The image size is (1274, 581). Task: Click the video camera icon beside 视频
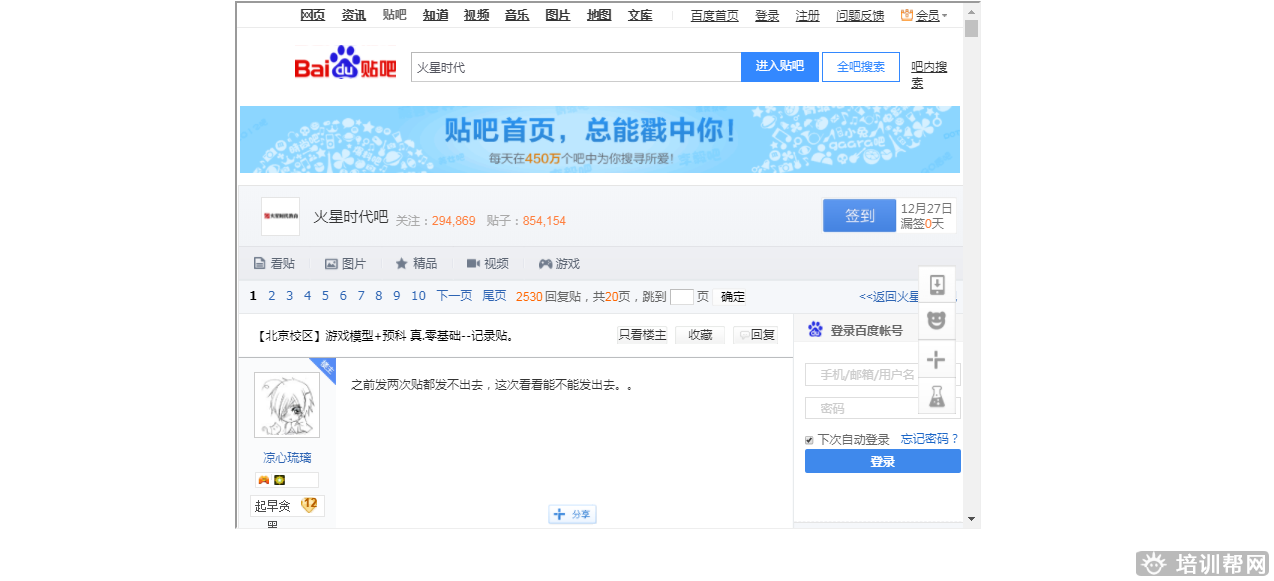point(473,263)
